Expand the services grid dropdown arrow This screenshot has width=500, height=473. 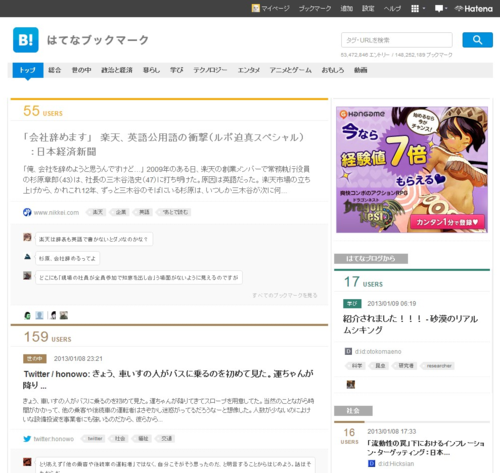pos(424,9)
